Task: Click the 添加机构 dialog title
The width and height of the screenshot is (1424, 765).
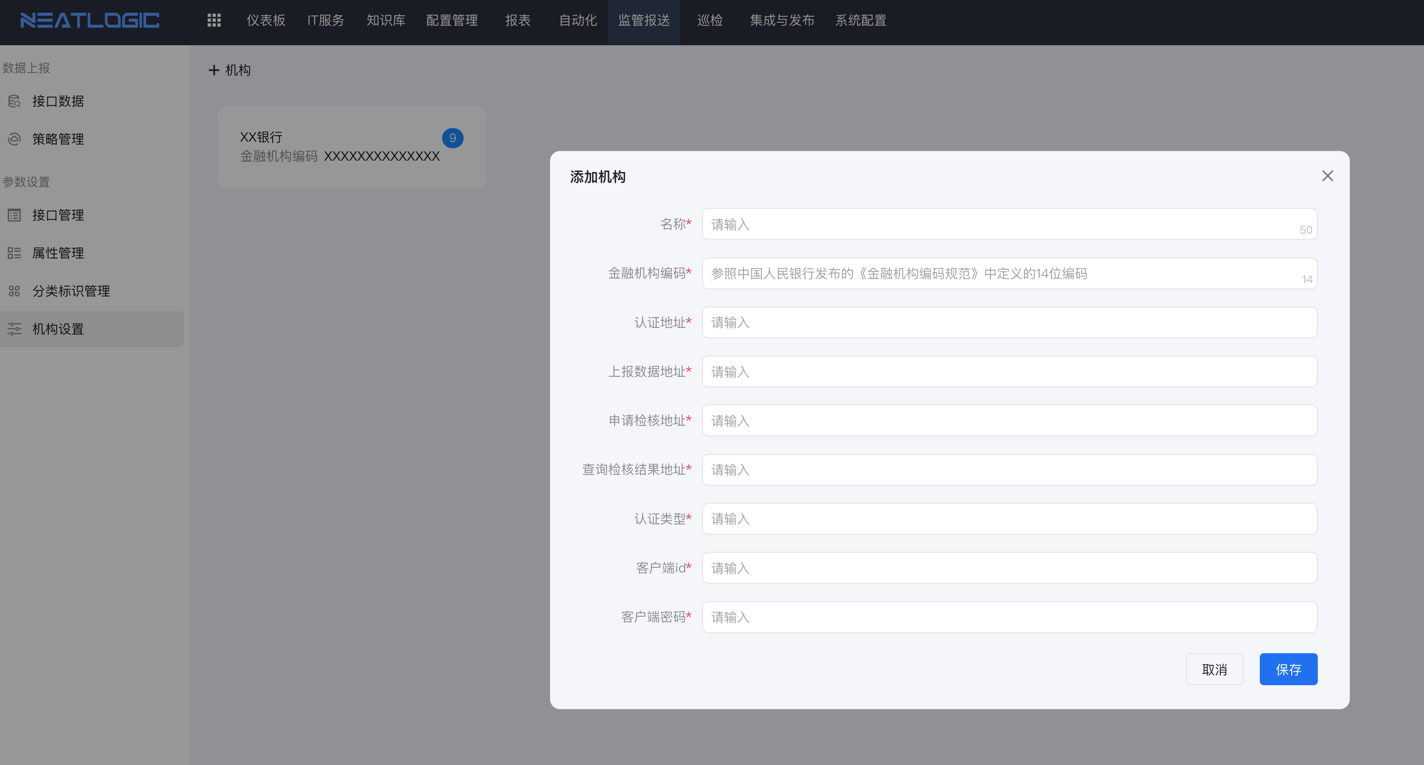Action: (598, 177)
